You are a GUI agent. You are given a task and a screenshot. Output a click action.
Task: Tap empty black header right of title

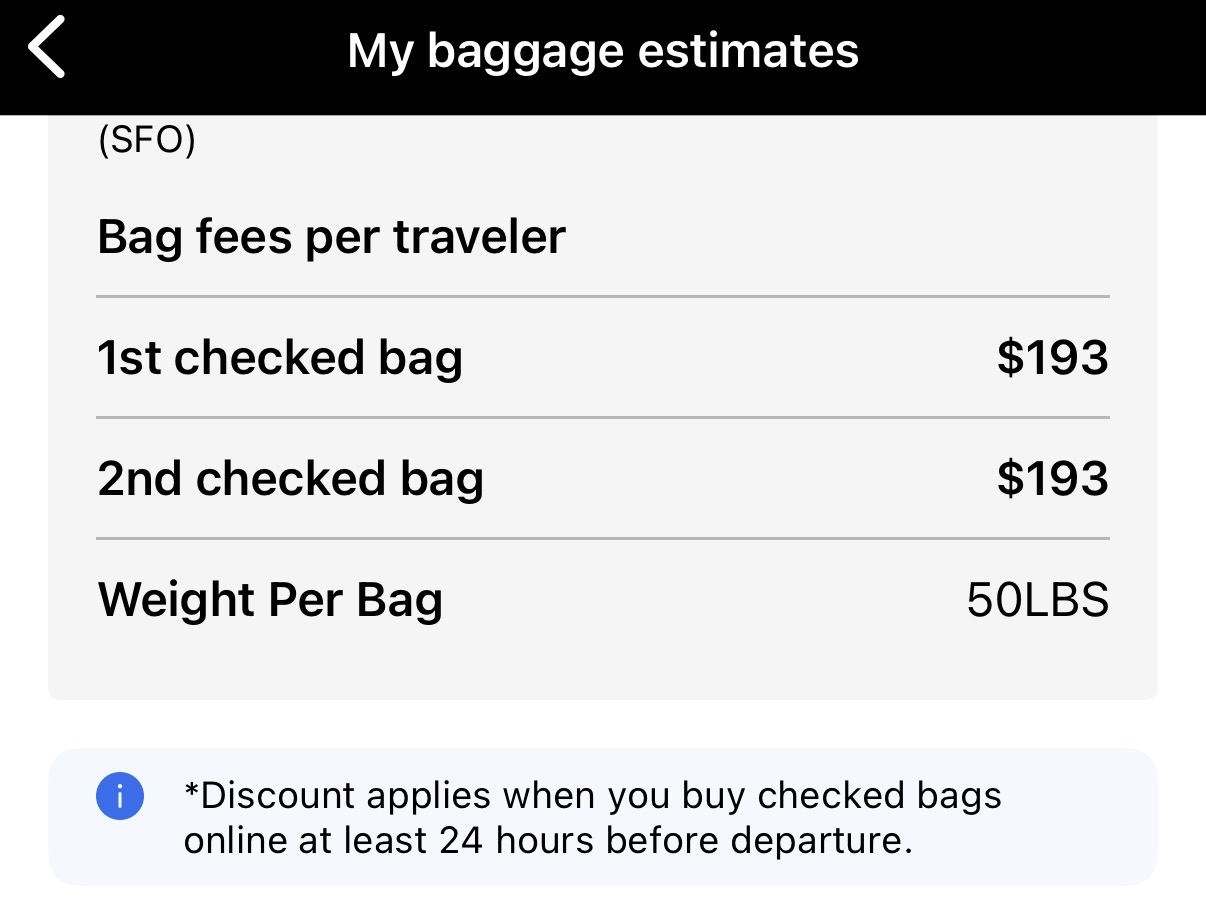[x=1030, y=50]
